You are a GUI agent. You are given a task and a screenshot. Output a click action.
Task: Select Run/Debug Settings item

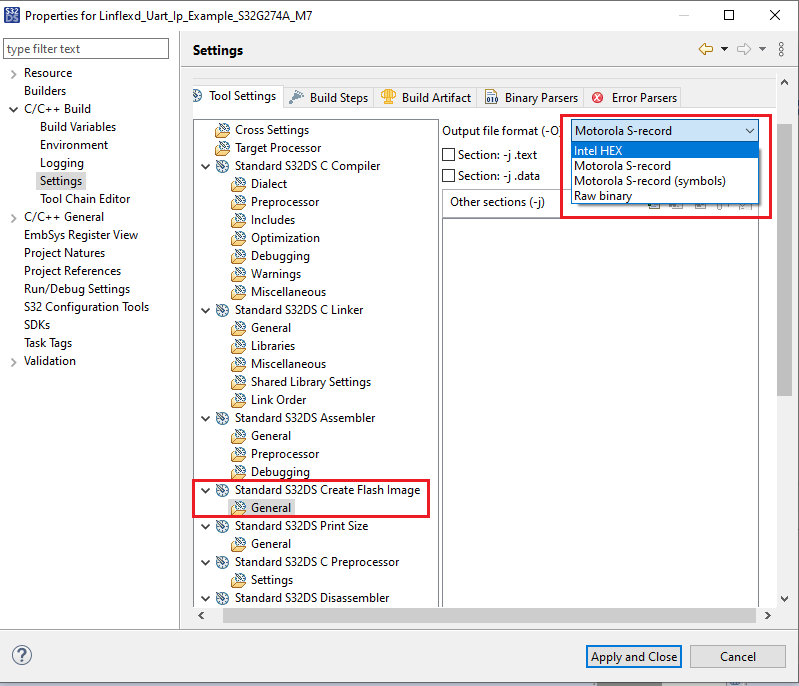click(x=77, y=289)
